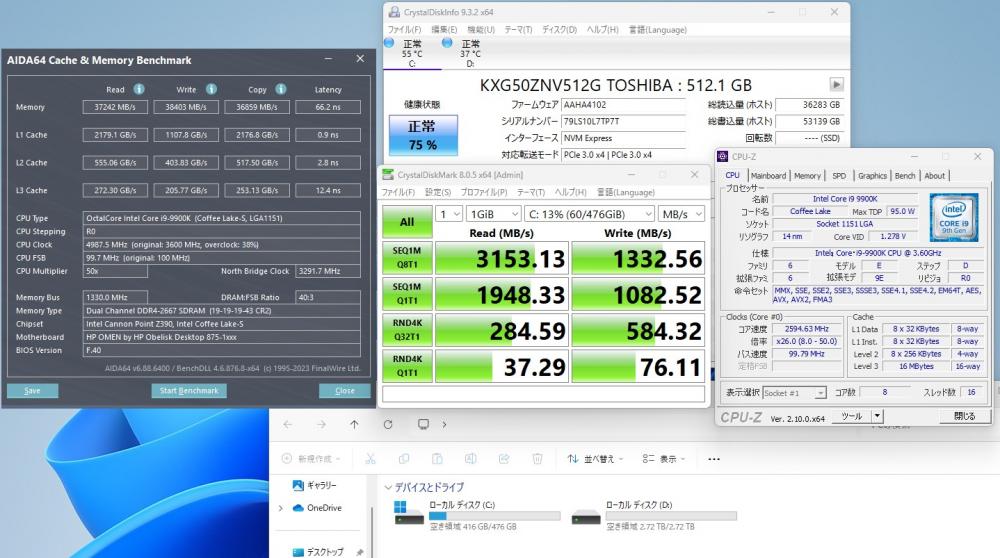
Task: Click the Copy icon in Explorer toolbar
Action: [404, 459]
